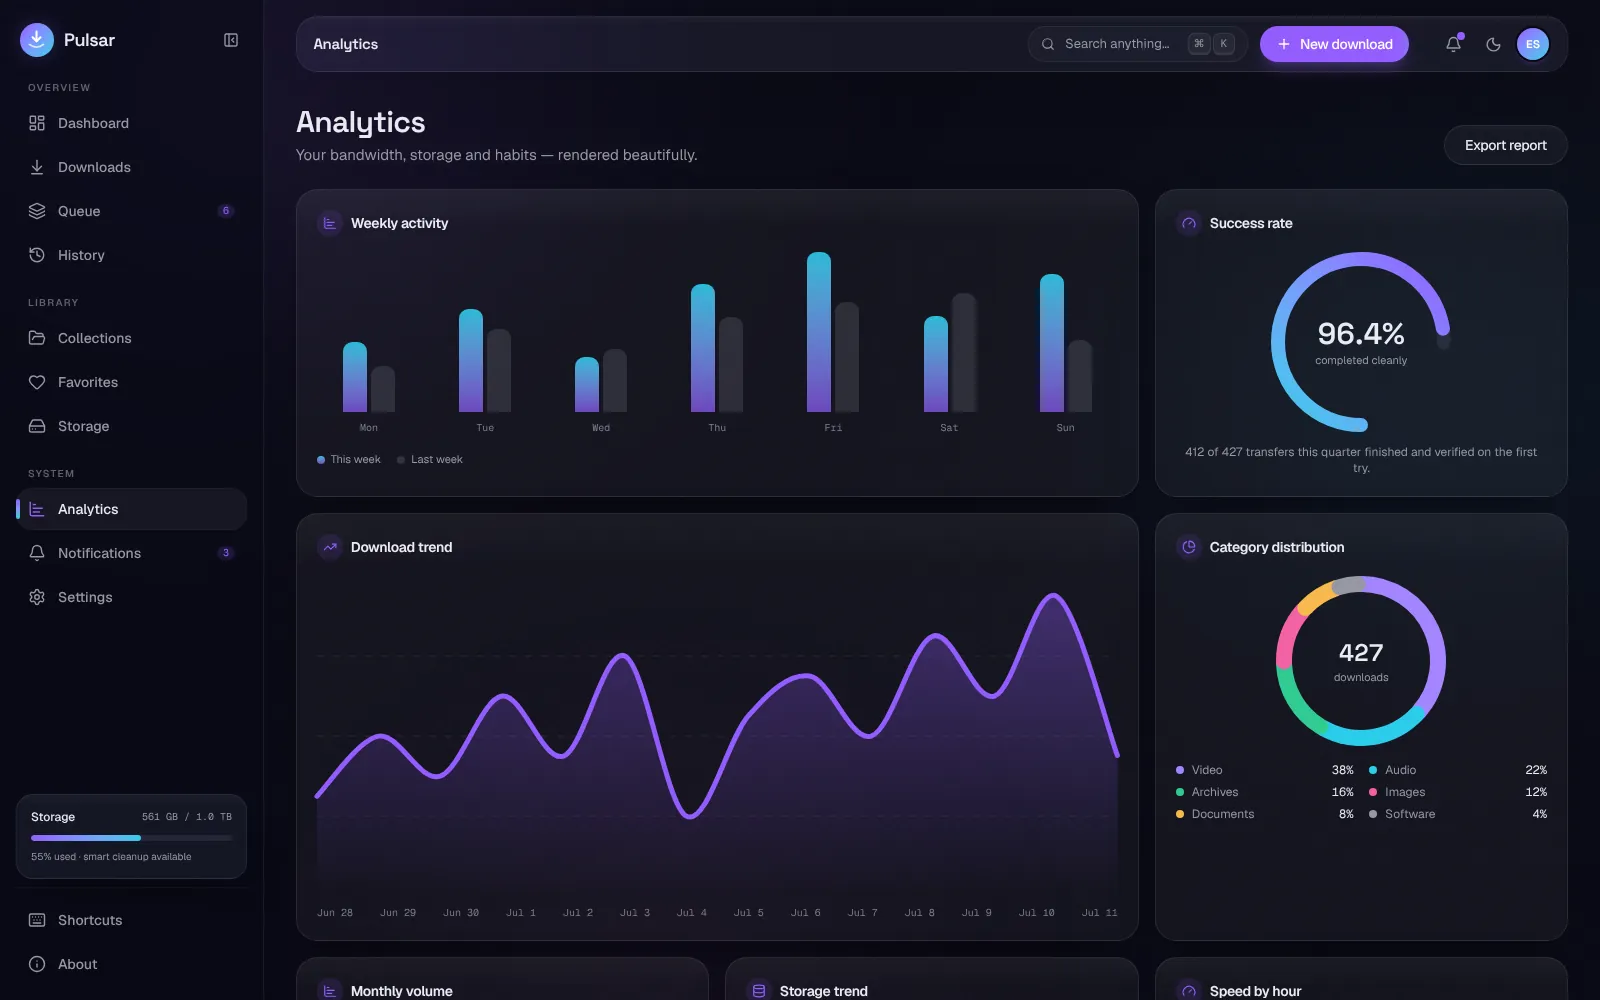Click the Favorites heart icon
The height and width of the screenshot is (1000, 1600).
[37, 382]
